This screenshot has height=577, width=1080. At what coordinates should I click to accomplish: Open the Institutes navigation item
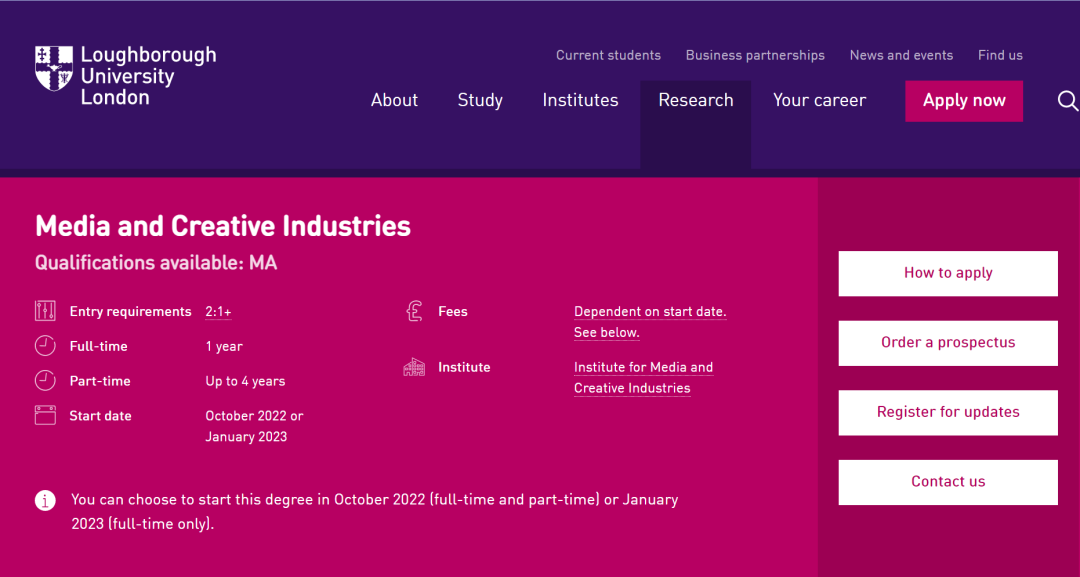[x=580, y=100]
